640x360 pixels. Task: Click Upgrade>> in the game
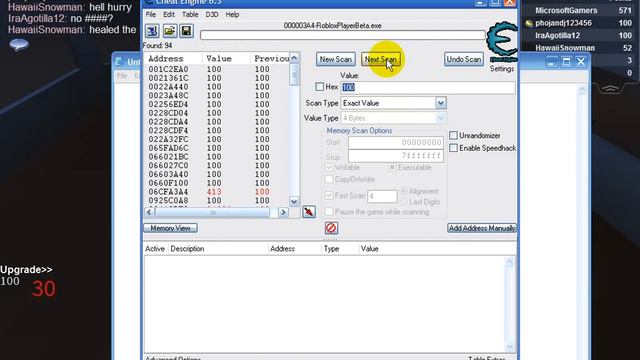pyautogui.click(x=26, y=270)
